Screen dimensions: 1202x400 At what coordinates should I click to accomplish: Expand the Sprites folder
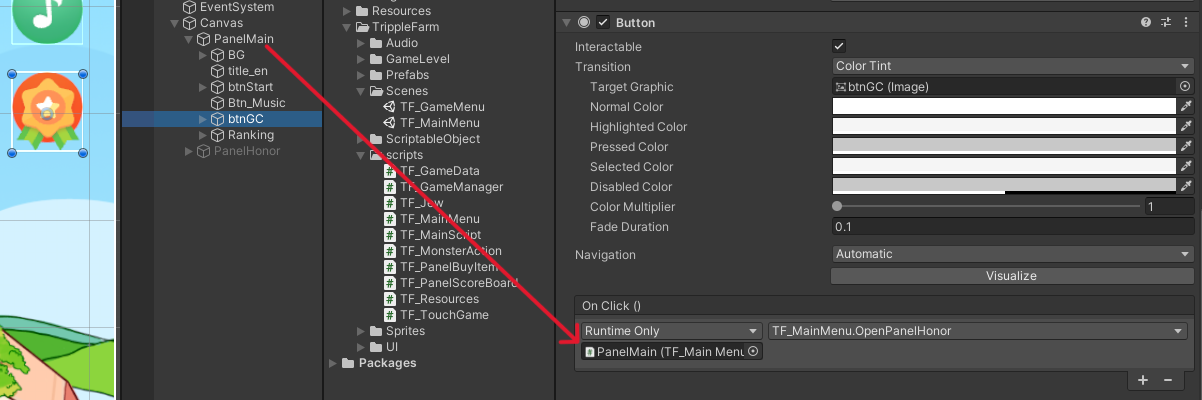point(361,331)
